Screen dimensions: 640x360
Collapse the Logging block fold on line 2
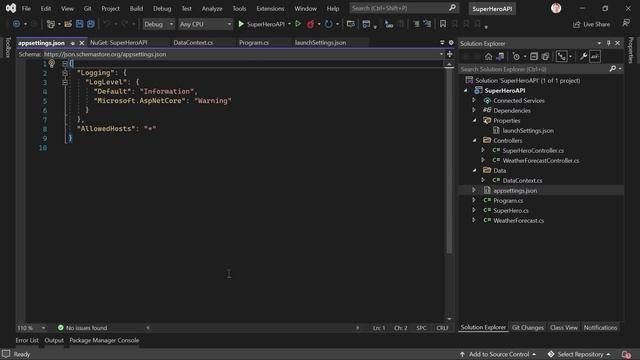(65, 73)
